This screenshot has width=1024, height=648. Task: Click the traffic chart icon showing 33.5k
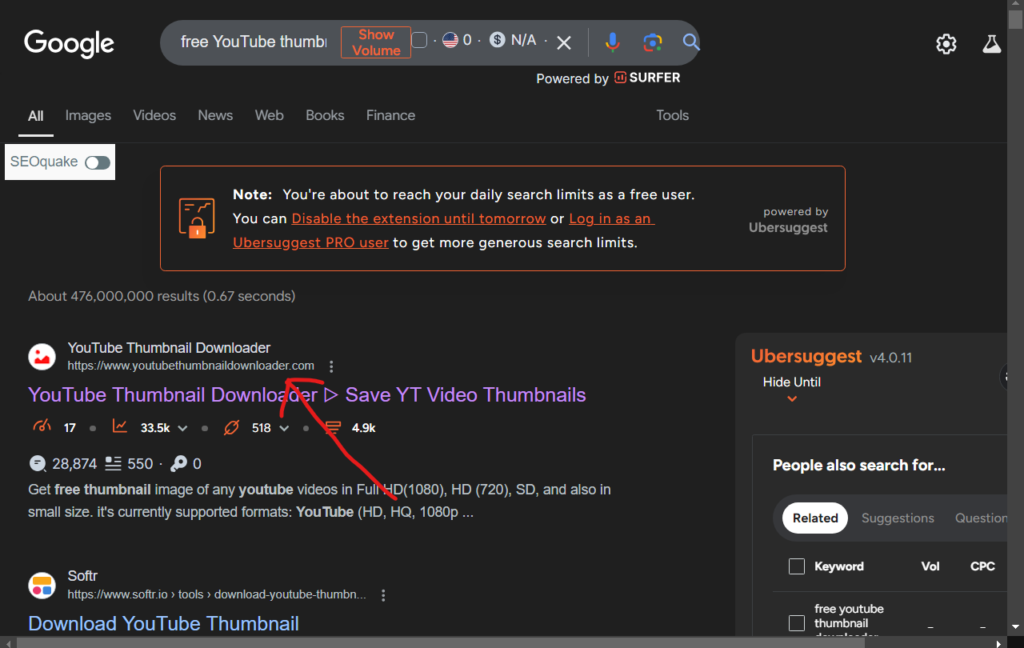(x=120, y=427)
